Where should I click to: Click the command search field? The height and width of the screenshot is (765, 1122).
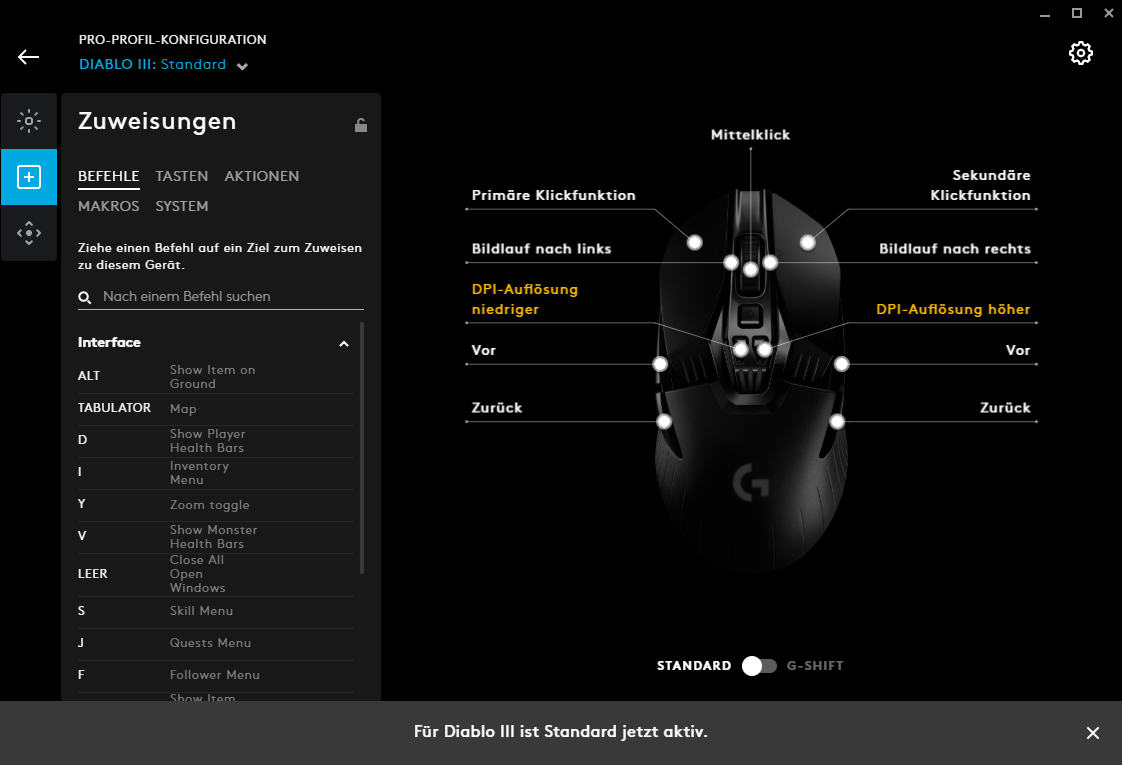coord(220,296)
